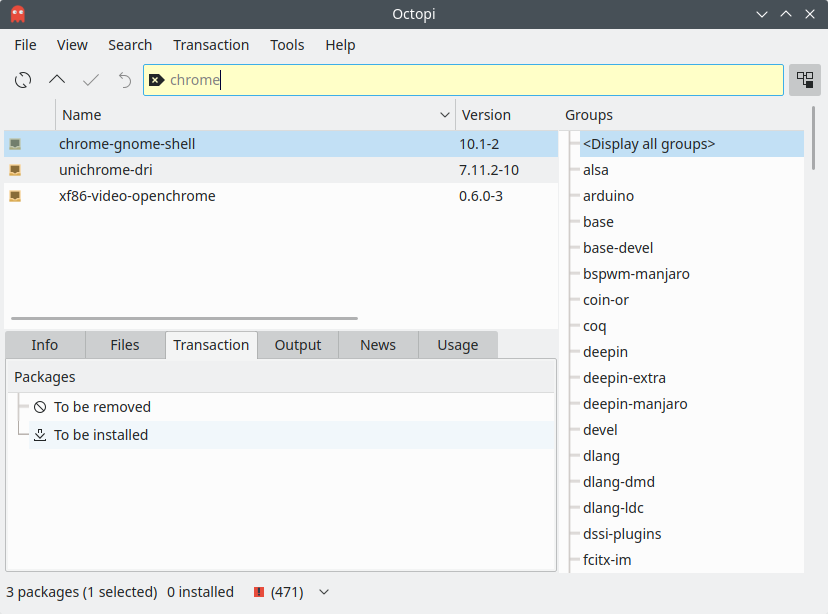Screen dimensions: 828x614
Task: Expand the statusbar outdated packages chevron
Action: (x=323, y=592)
